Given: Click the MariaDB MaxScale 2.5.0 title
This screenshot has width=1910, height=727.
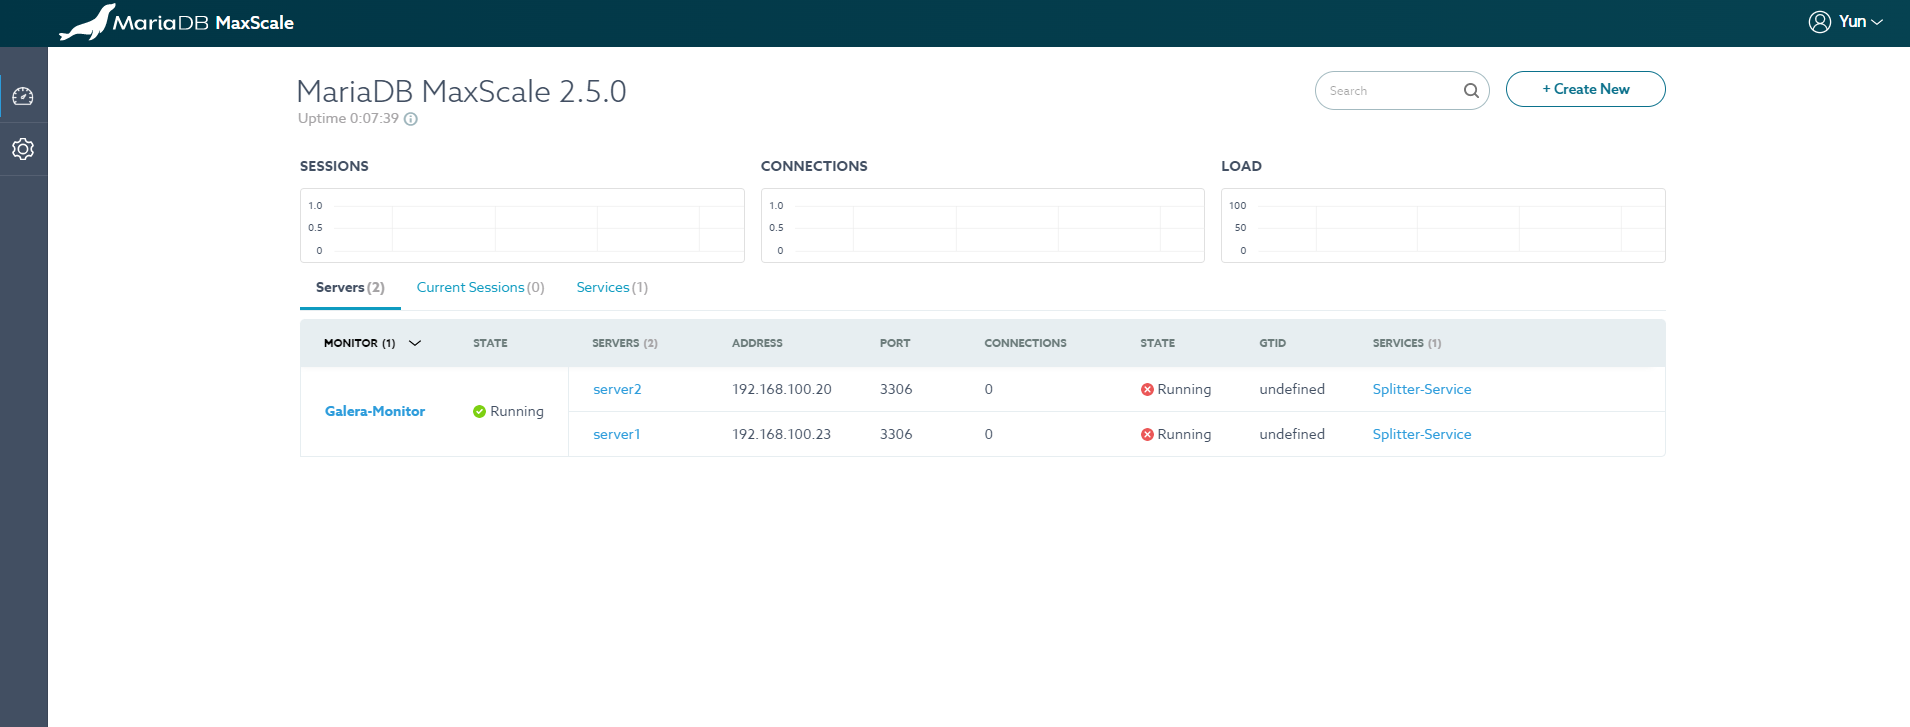Looking at the screenshot, I should (462, 91).
